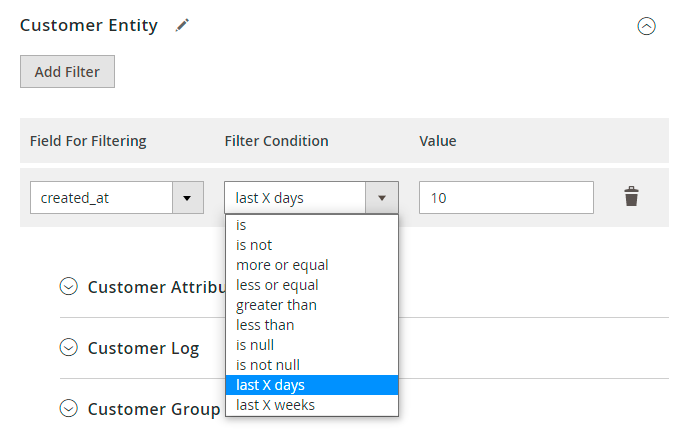Viewport: 685px width, 448px height.
Task: Collapse the Customer Entity section via circled chevron
Action: click(646, 26)
